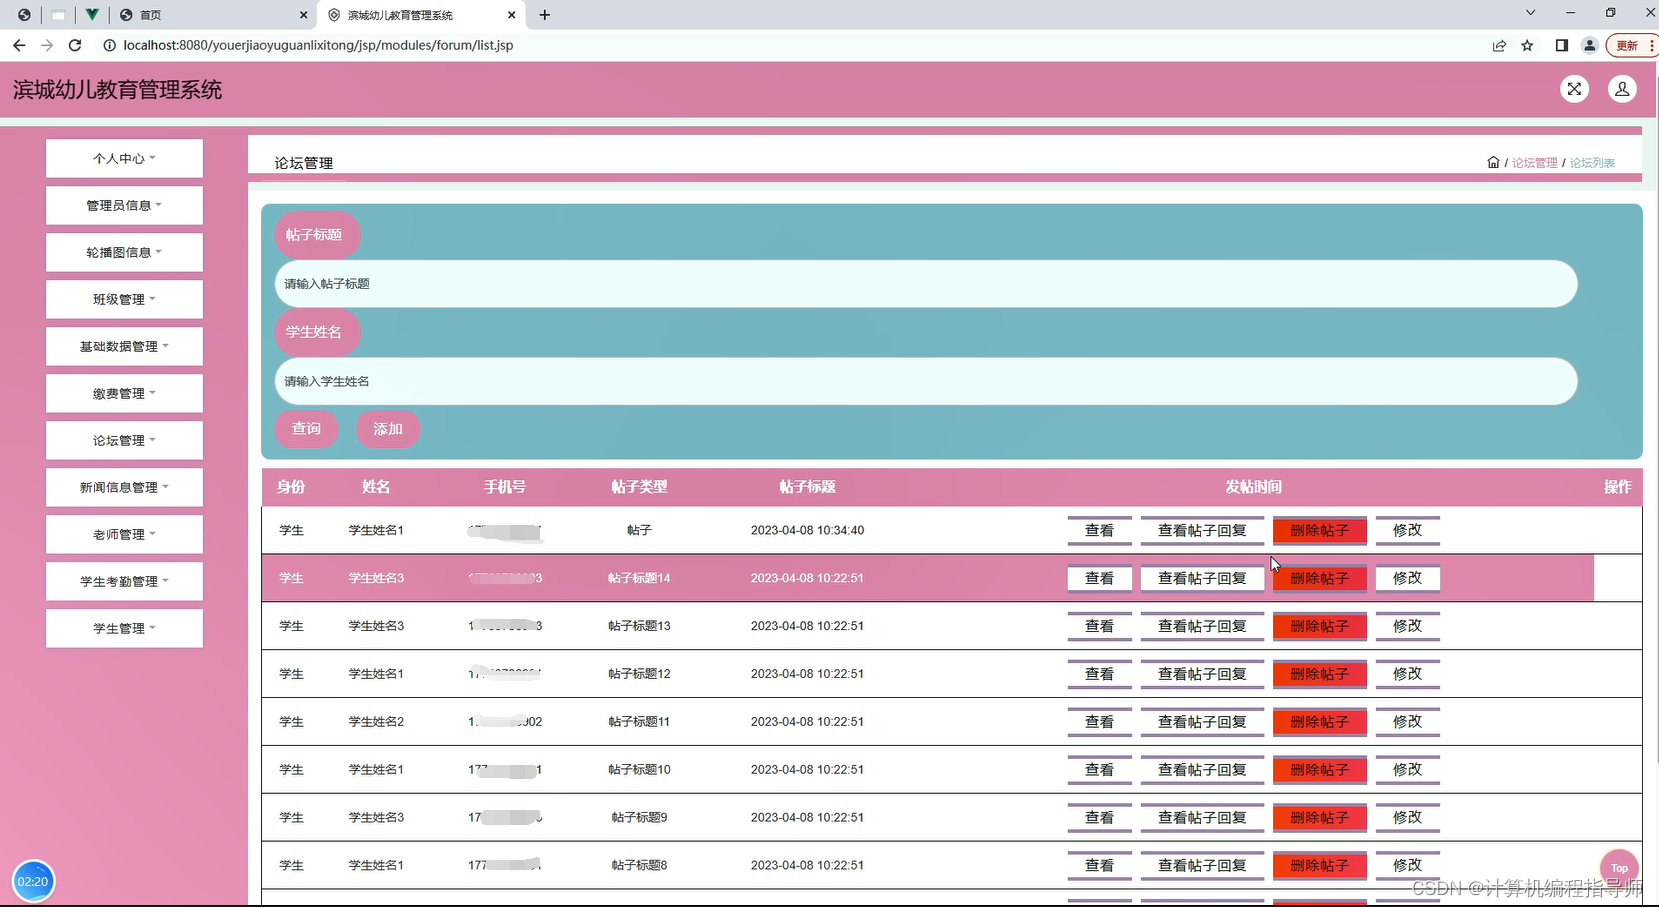Reload the page with refresh icon

click(x=75, y=45)
